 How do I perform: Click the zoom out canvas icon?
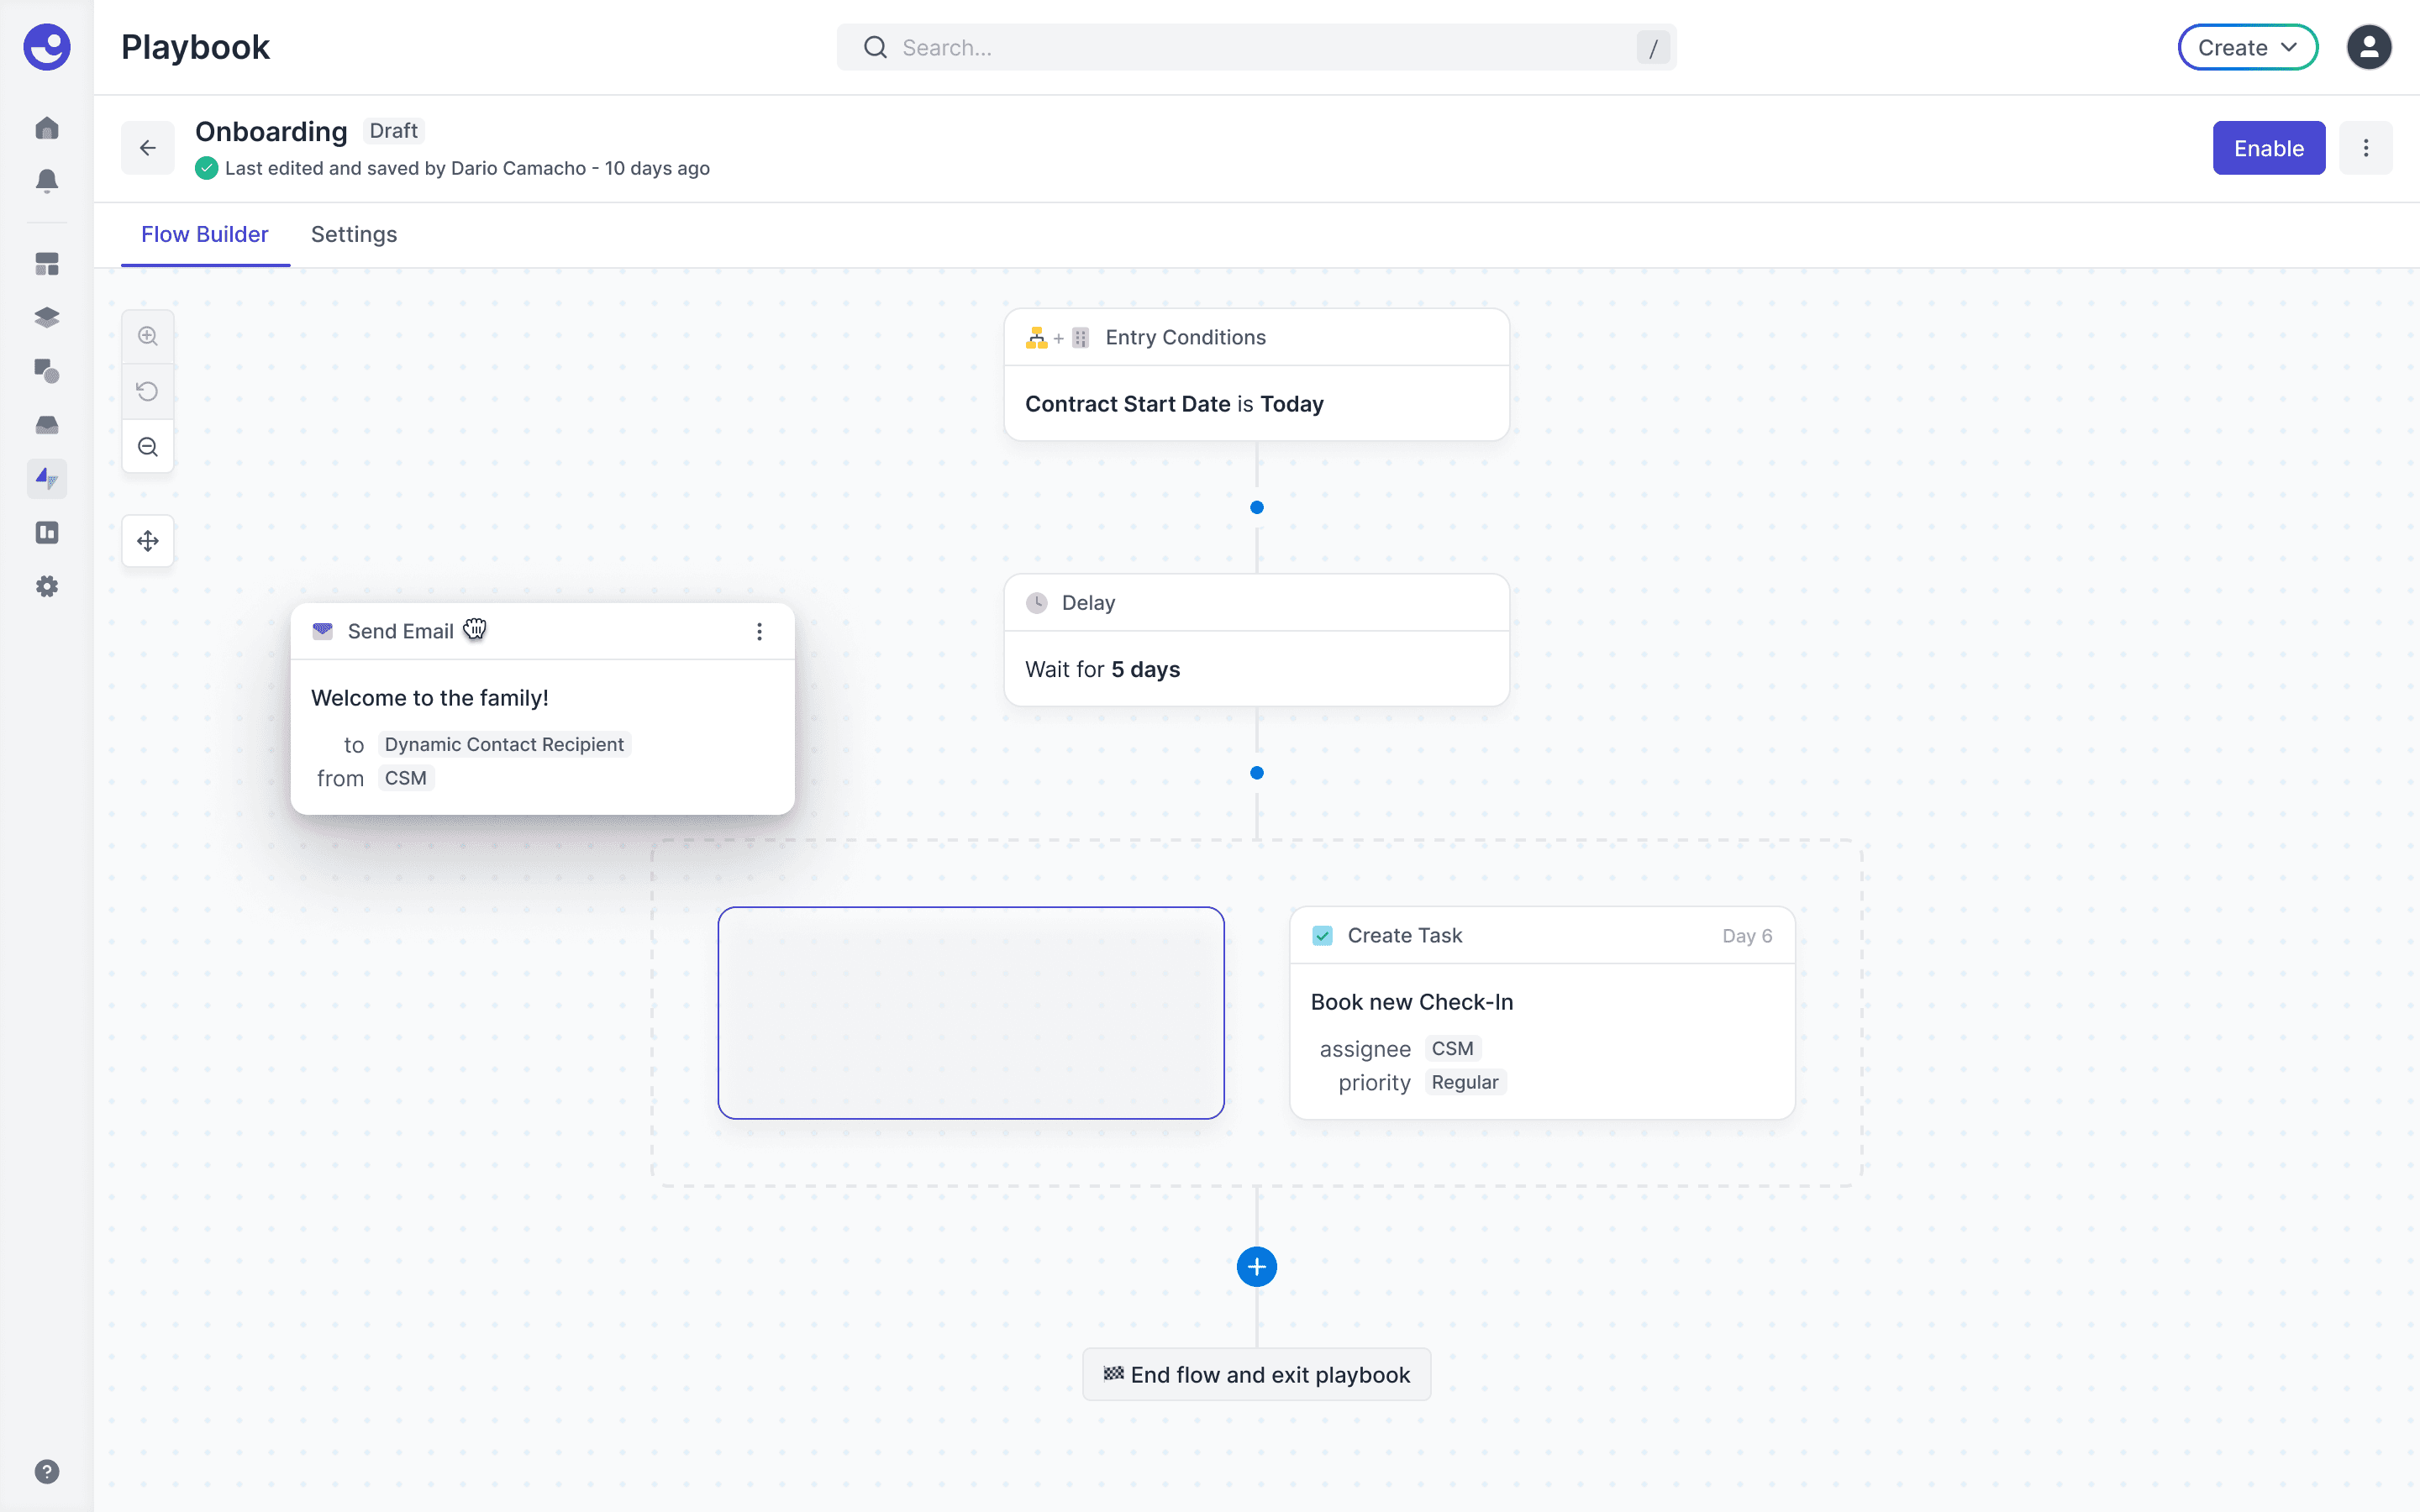(x=148, y=447)
